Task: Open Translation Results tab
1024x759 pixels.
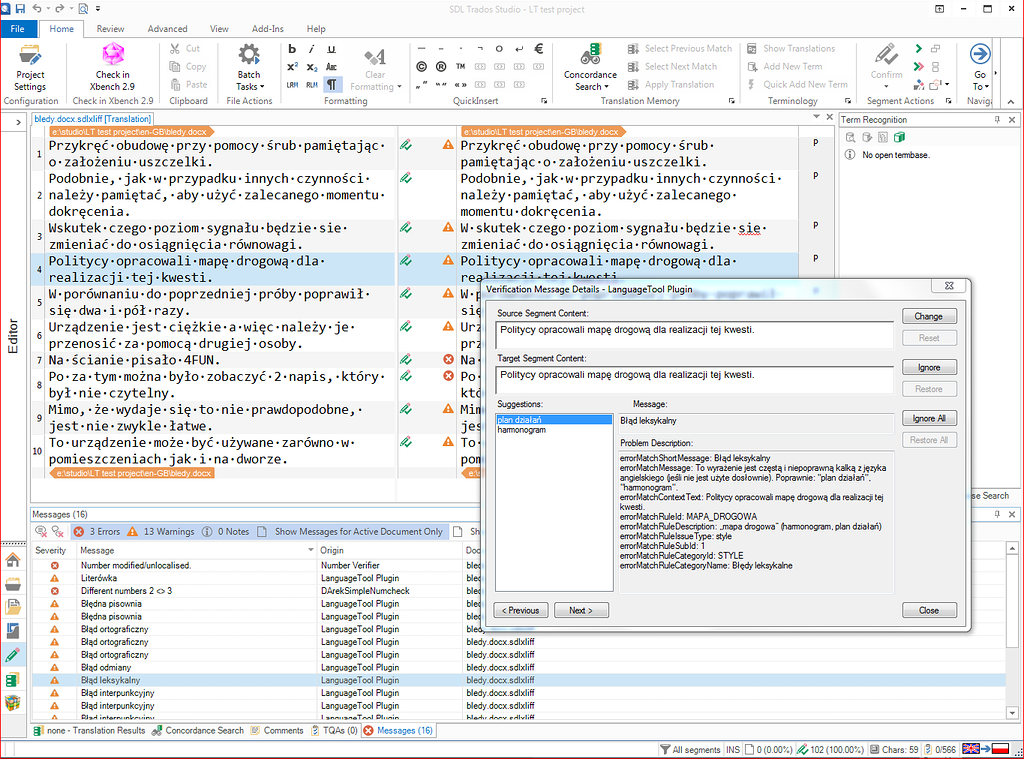Action: (89, 731)
